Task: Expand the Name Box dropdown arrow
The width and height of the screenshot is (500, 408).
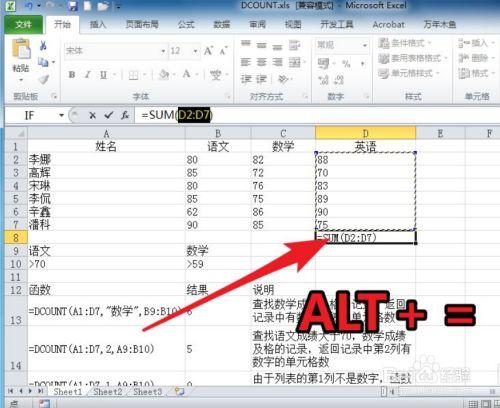Action: coord(61,115)
